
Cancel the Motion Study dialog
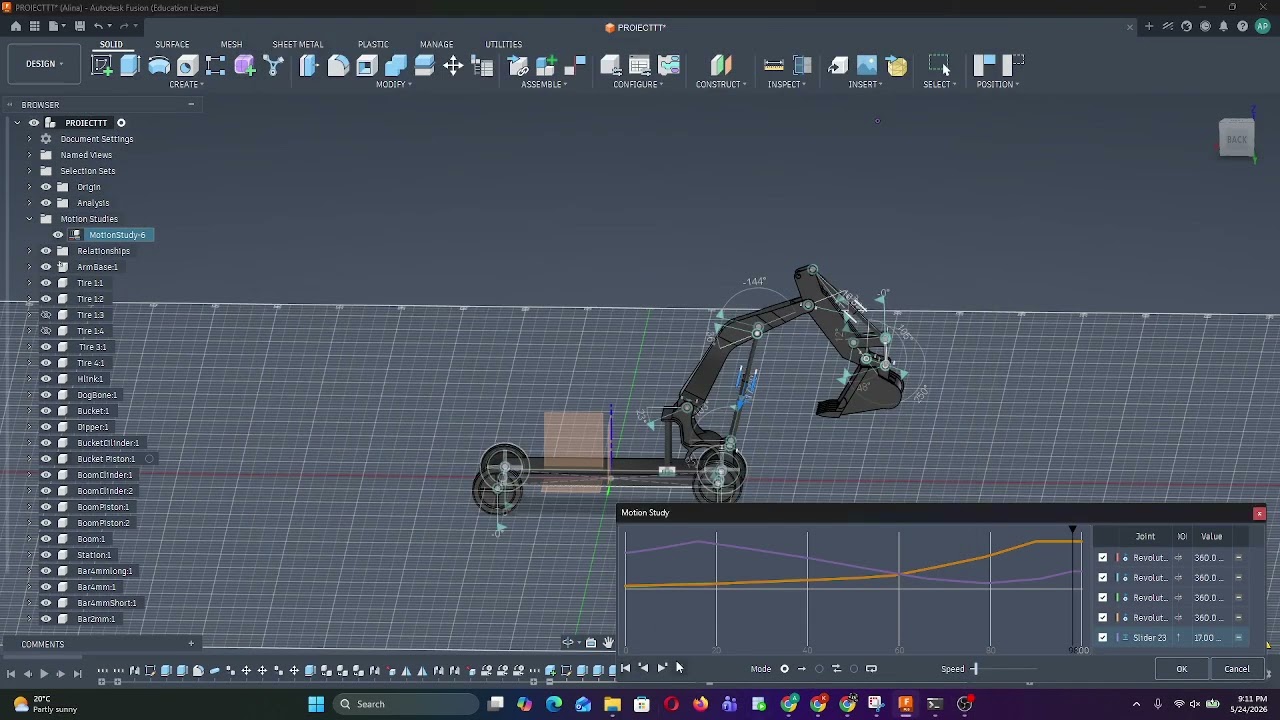(x=1237, y=669)
